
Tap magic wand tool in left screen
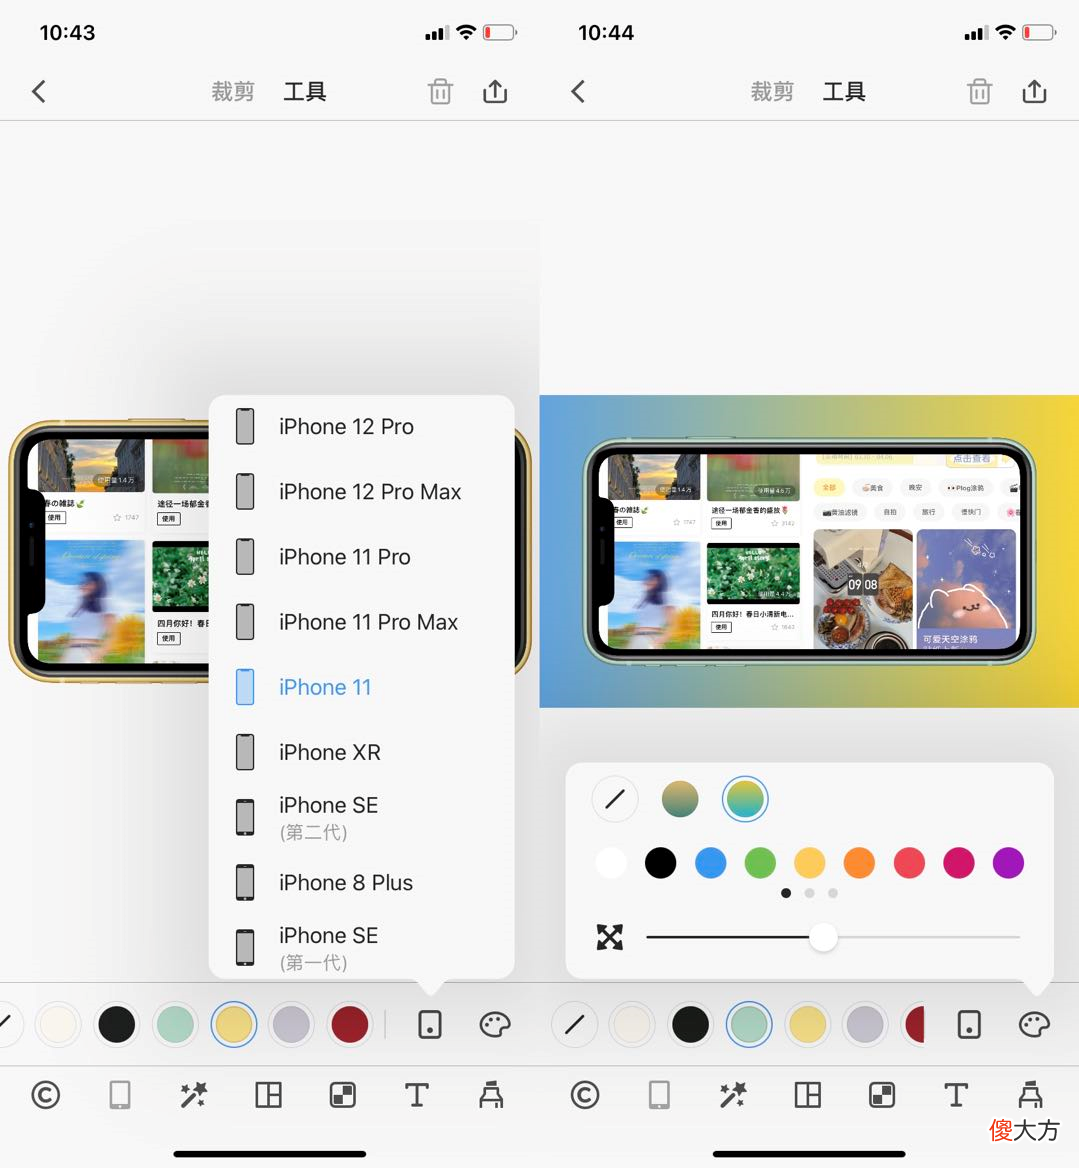[194, 1096]
